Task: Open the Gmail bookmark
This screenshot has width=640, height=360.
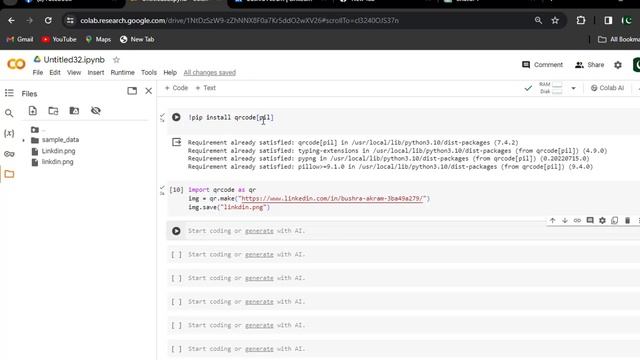Action: (20, 39)
